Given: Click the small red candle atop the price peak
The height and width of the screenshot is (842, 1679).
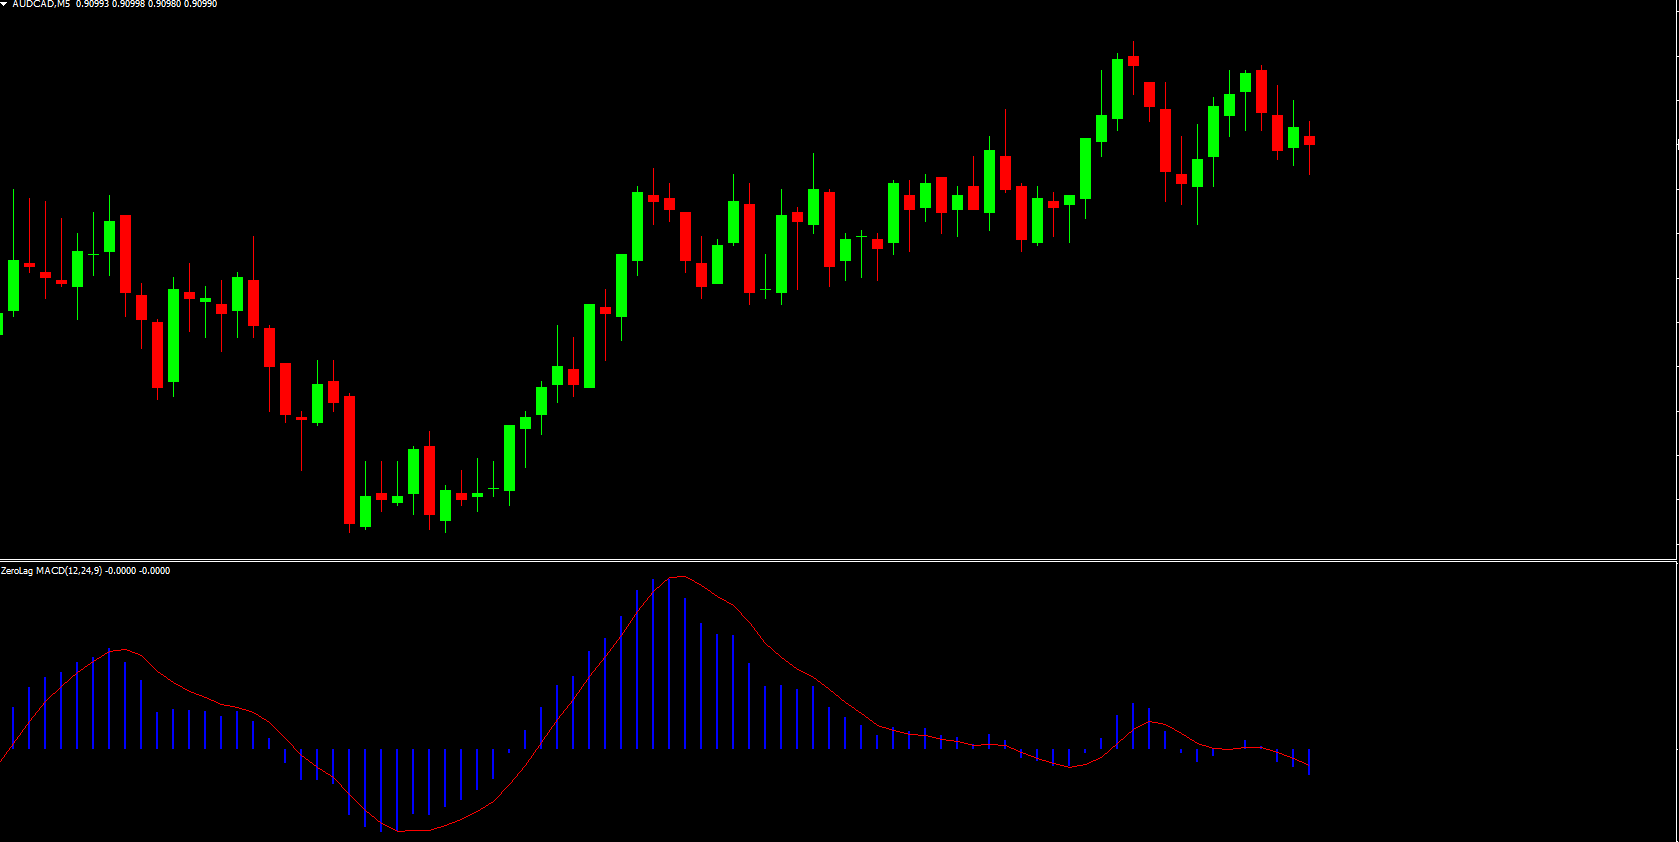Looking at the screenshot, I should pyautogui.click(x=1133, y=61).
